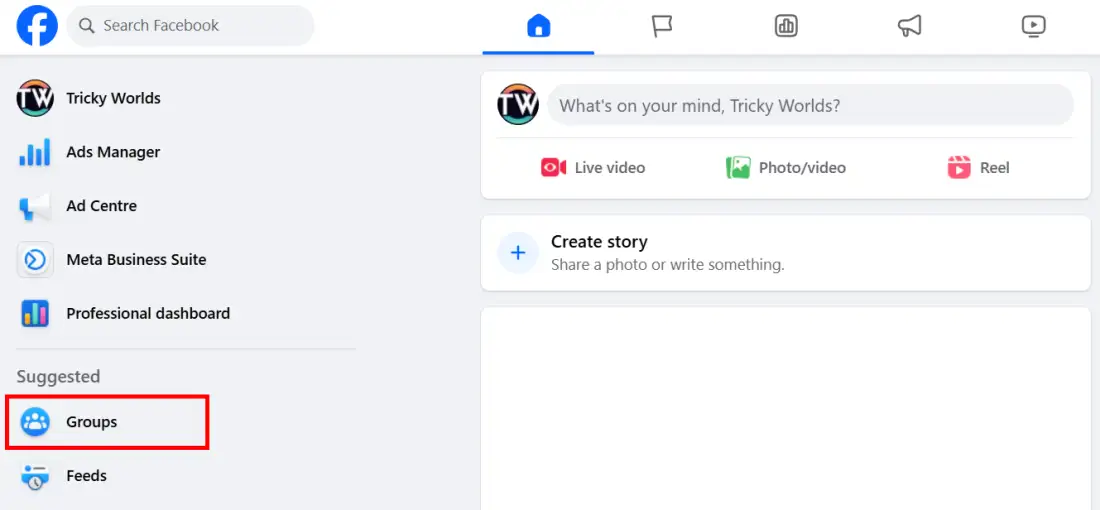Click the Meta Business Suite icon
The height and width of the screenshot is (510, 1100).
[35, 260]
